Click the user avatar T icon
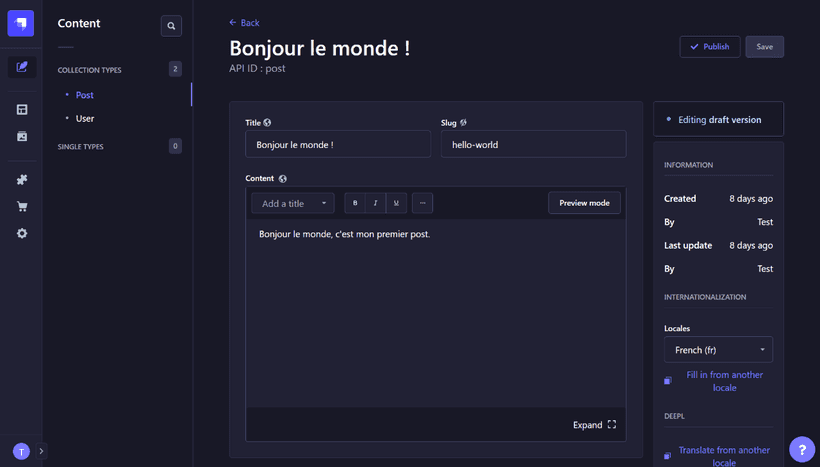The height and width of the screenshot is (467, 820). tap(21, 451)
